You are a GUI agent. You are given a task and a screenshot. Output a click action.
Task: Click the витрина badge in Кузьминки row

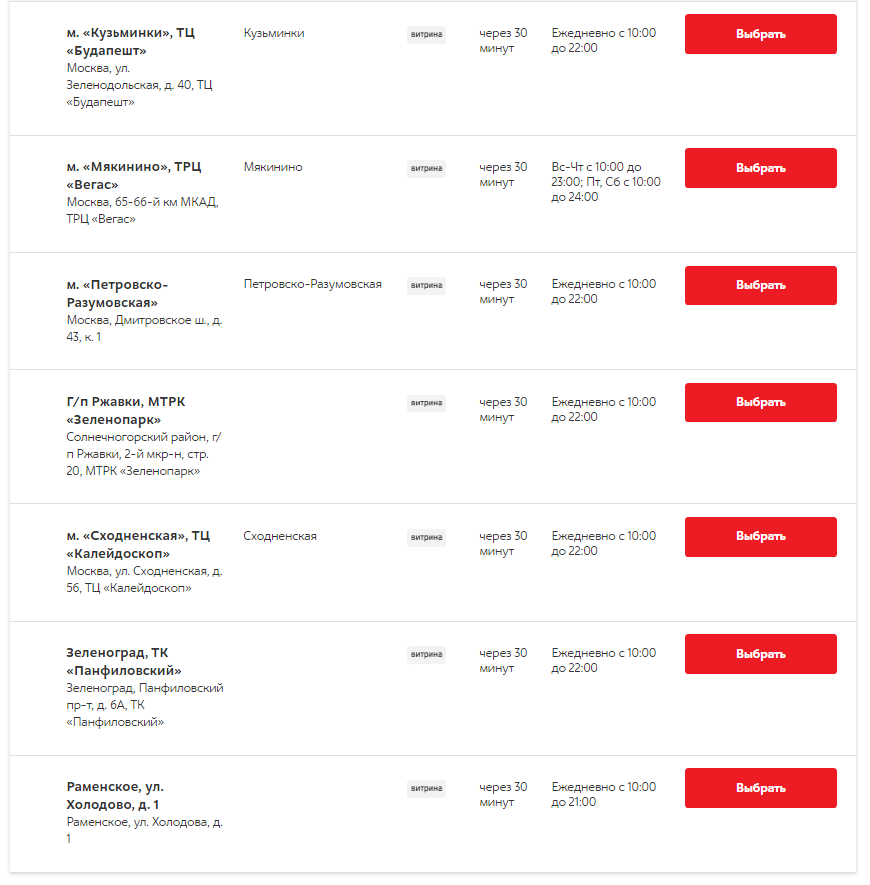426,34
